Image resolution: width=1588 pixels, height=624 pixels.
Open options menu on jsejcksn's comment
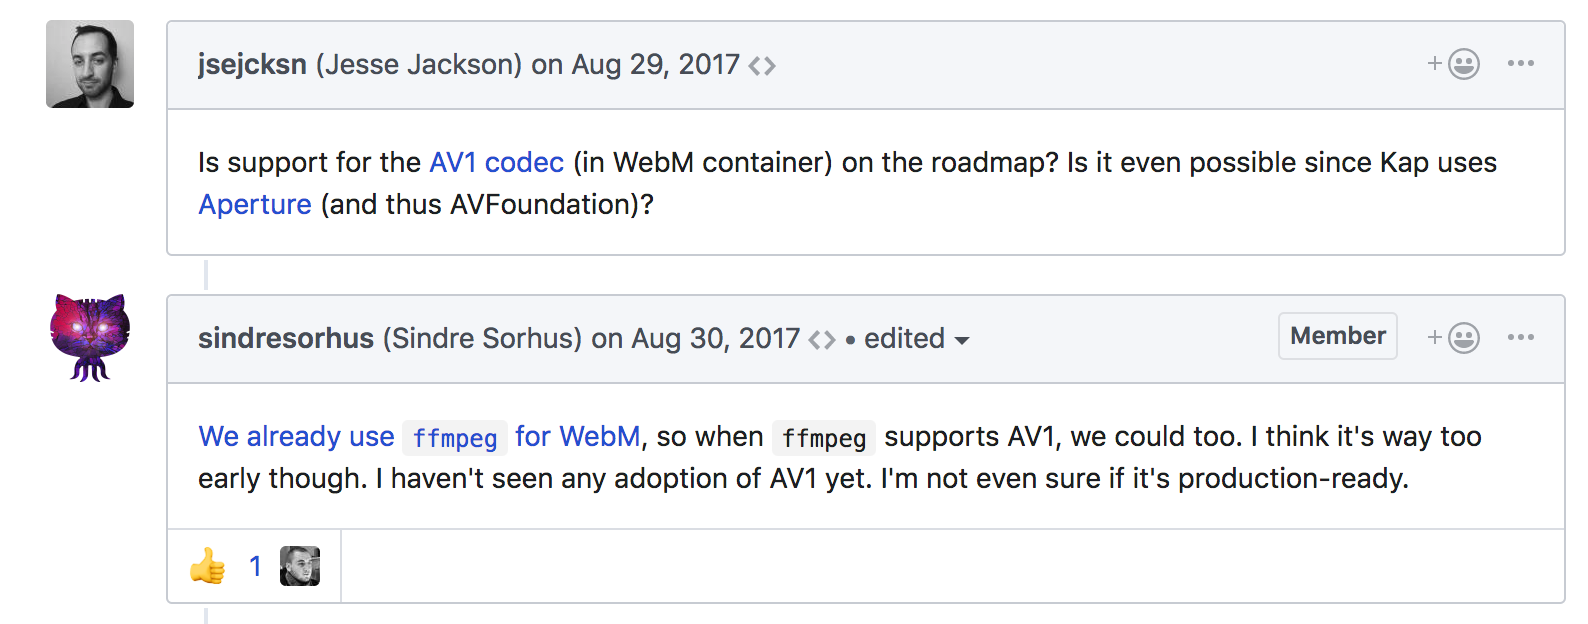pos(1520,64)
